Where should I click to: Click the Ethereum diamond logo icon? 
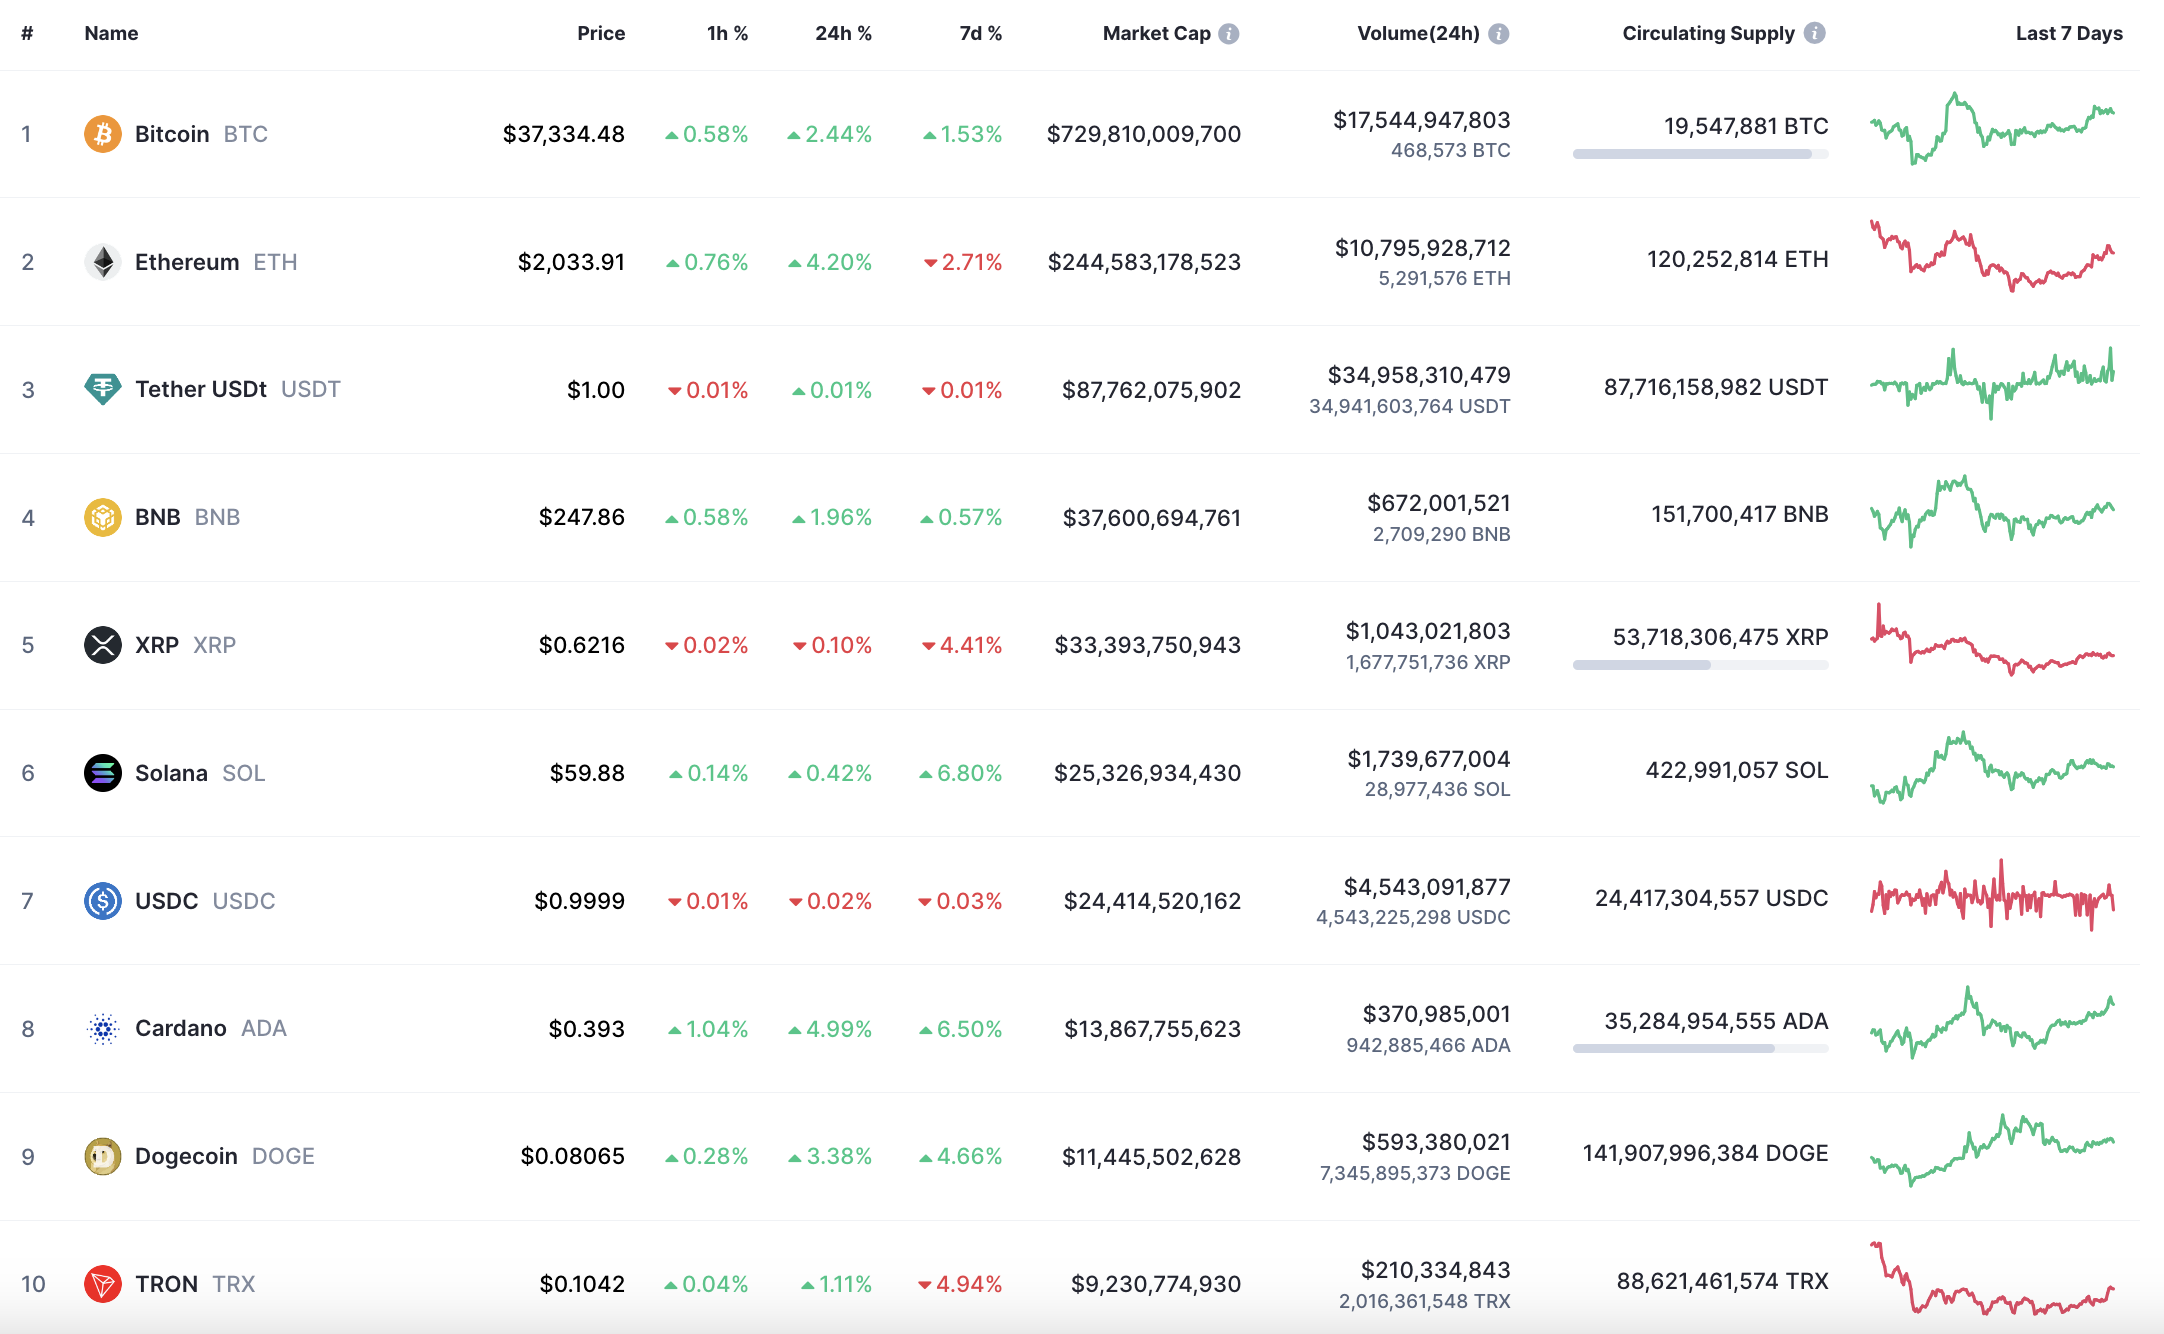pyautogui.click(x=103, y=262)
